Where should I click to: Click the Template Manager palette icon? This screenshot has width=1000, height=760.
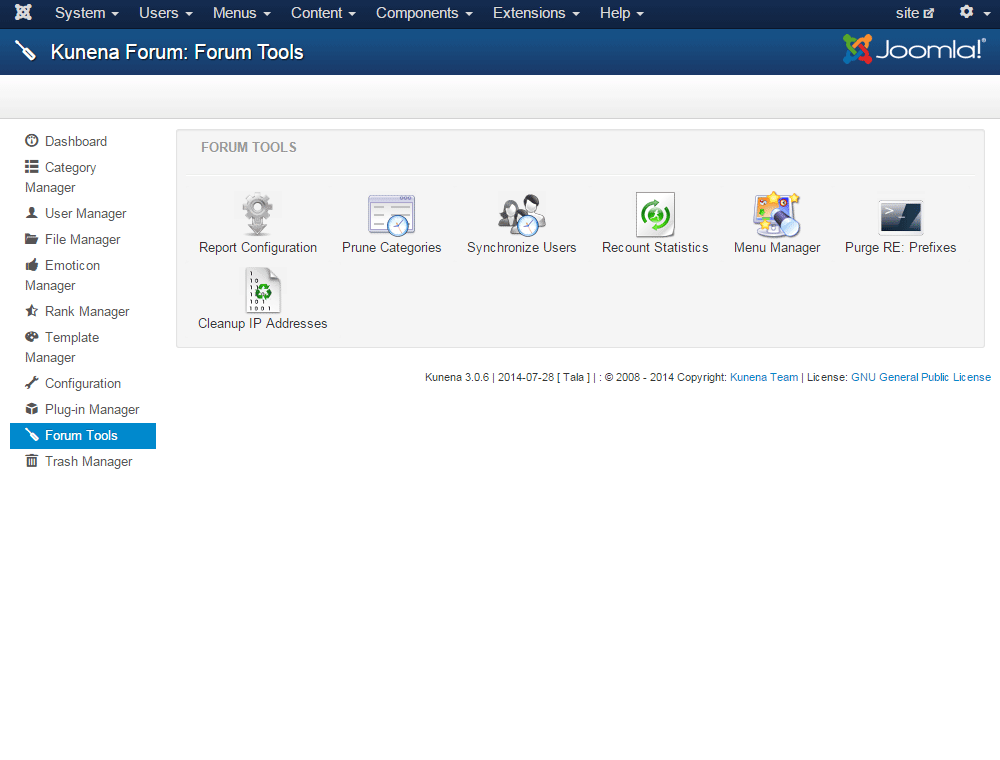pyautogui.click(x=31, y=337)
